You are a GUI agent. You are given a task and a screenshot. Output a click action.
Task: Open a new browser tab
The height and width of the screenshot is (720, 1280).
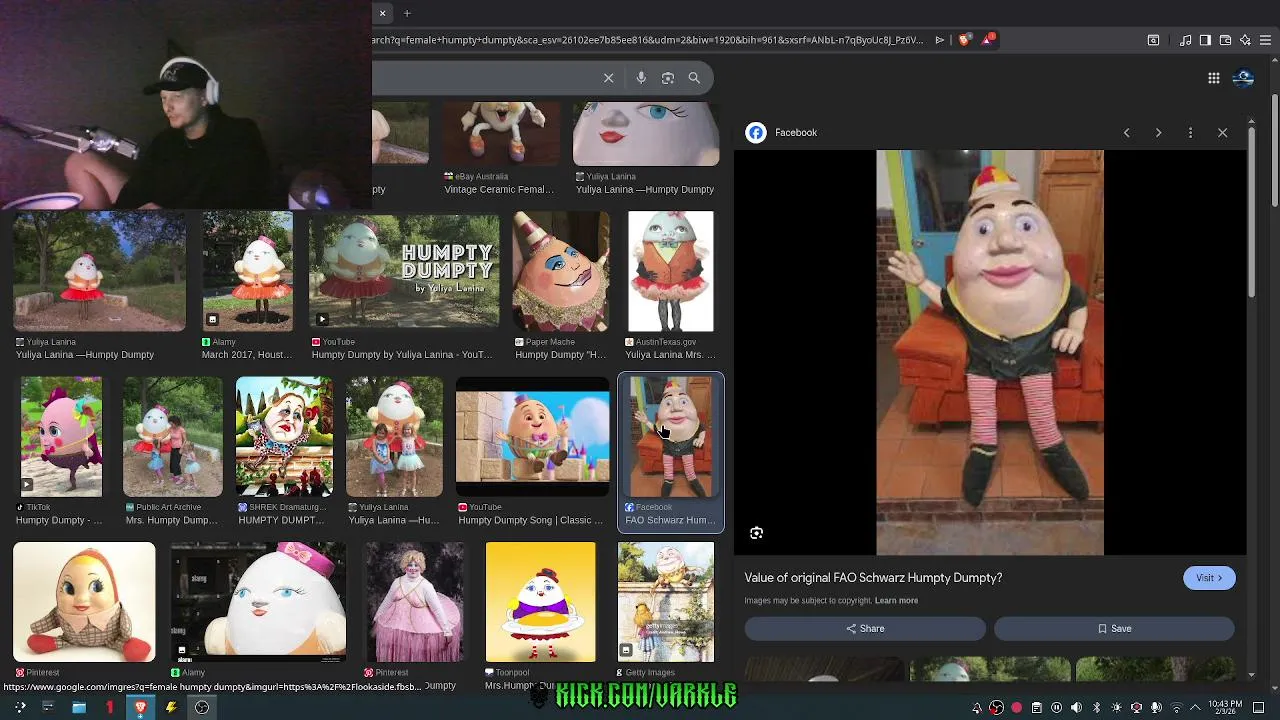click(407, 13)
